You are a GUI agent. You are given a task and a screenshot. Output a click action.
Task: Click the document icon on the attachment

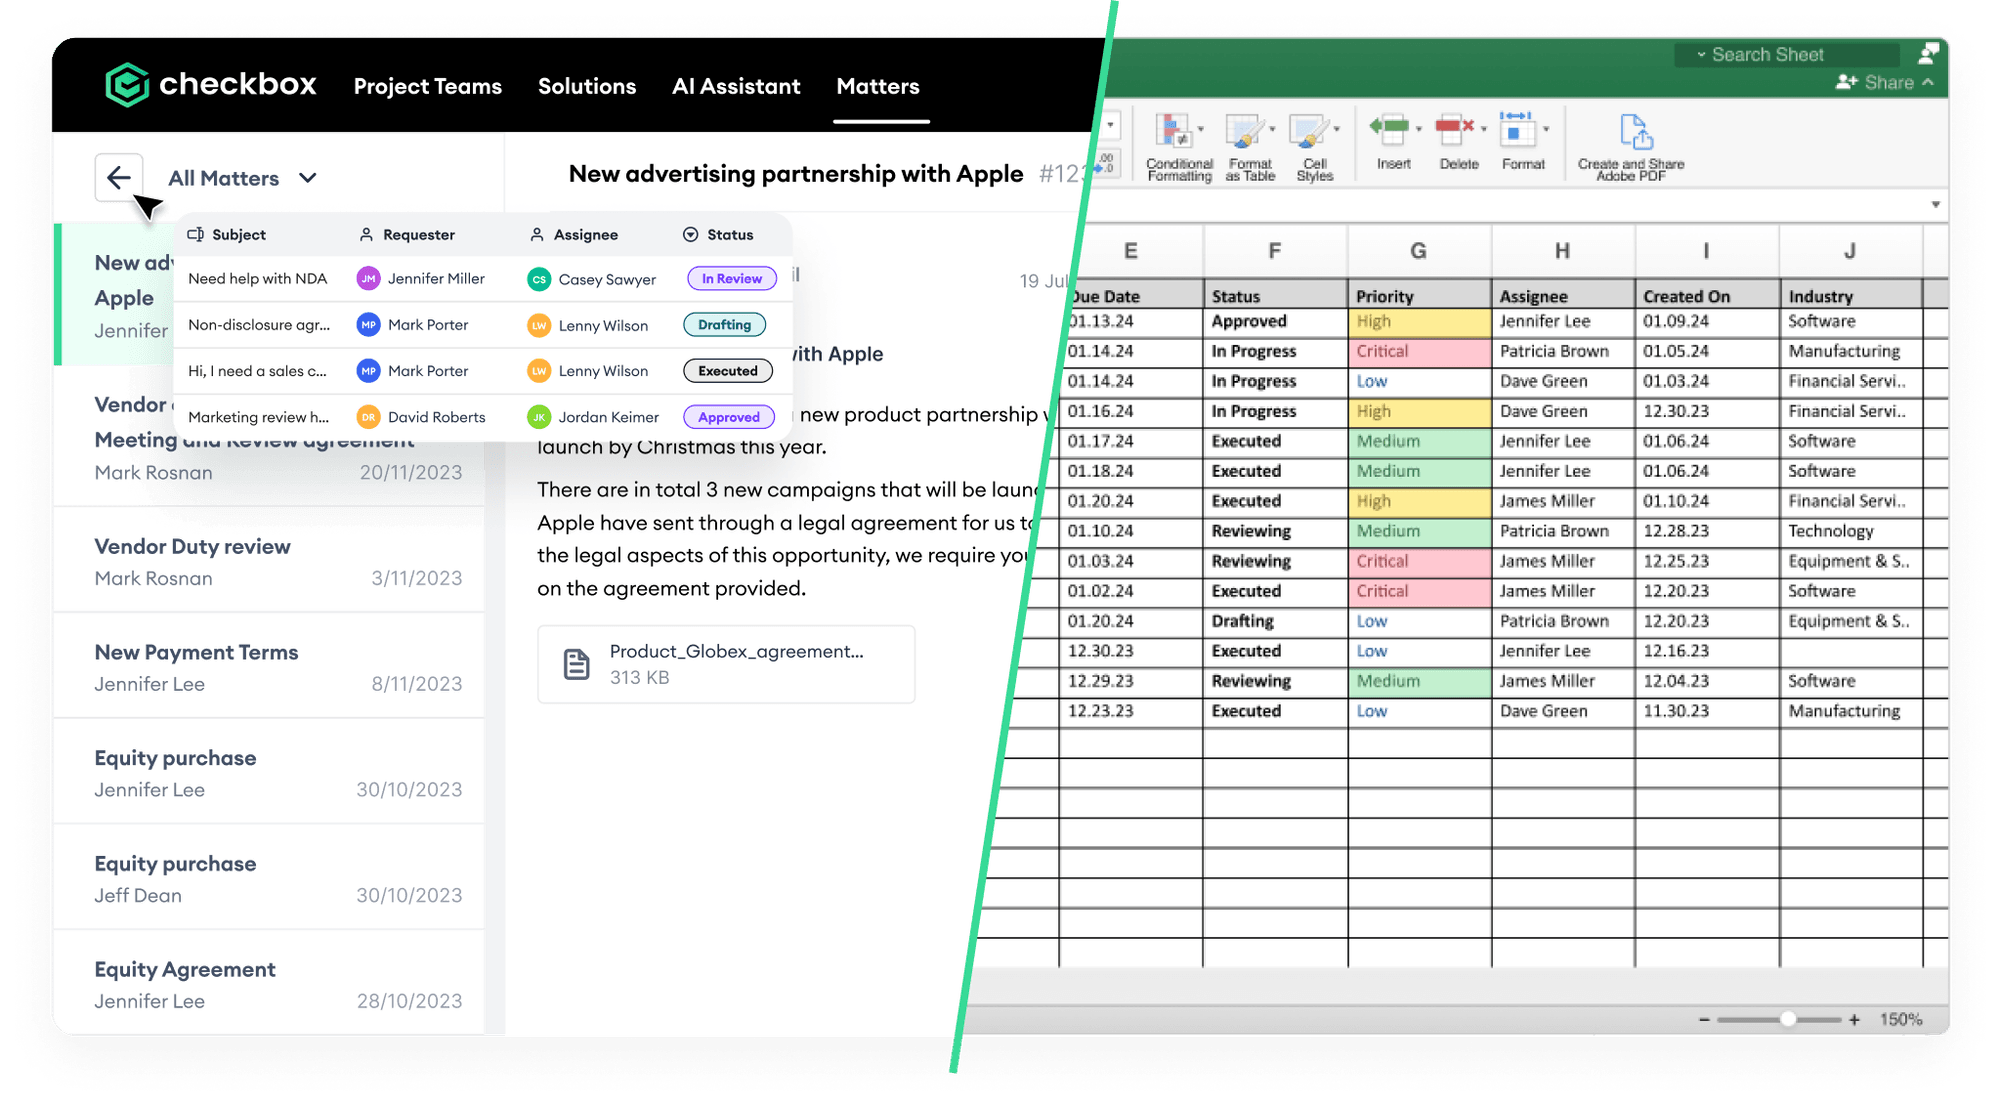pyautogui.click(x=576, y=664)
